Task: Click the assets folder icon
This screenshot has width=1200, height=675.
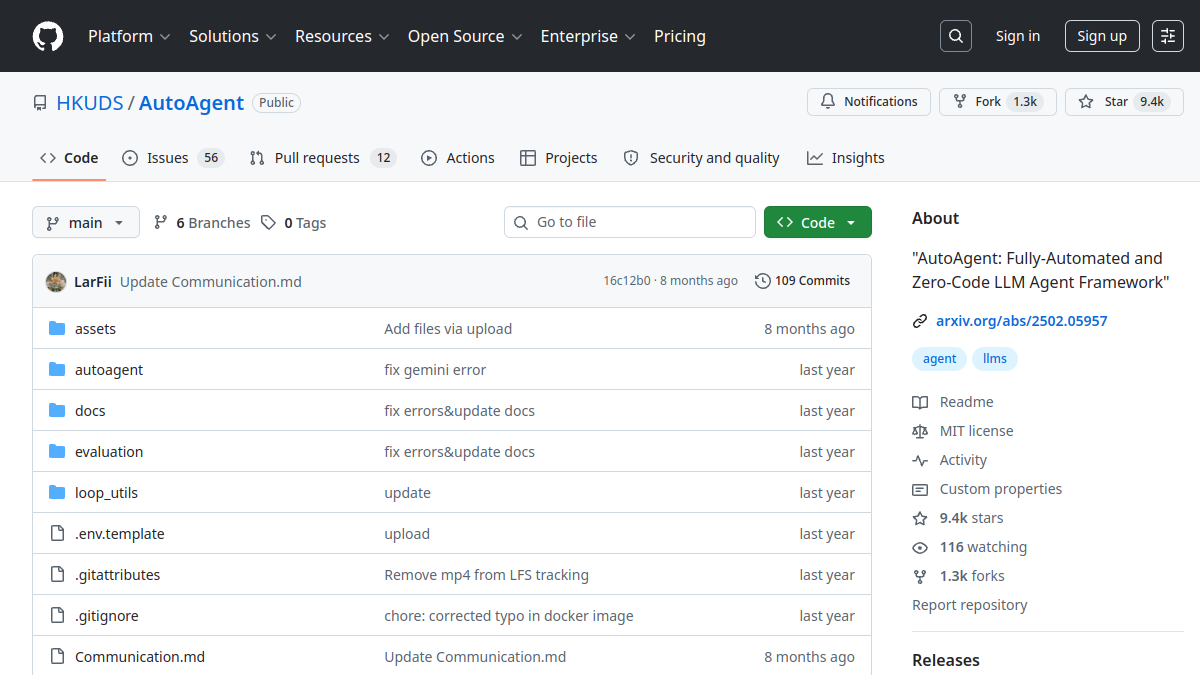Action: [57, 329]
